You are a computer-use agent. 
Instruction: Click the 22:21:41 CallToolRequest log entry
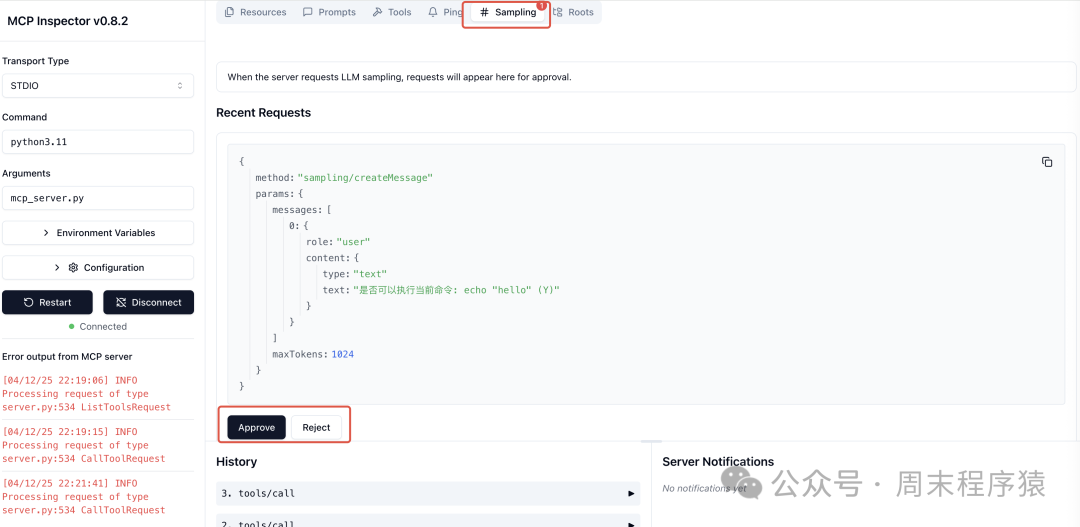[84, 497]
